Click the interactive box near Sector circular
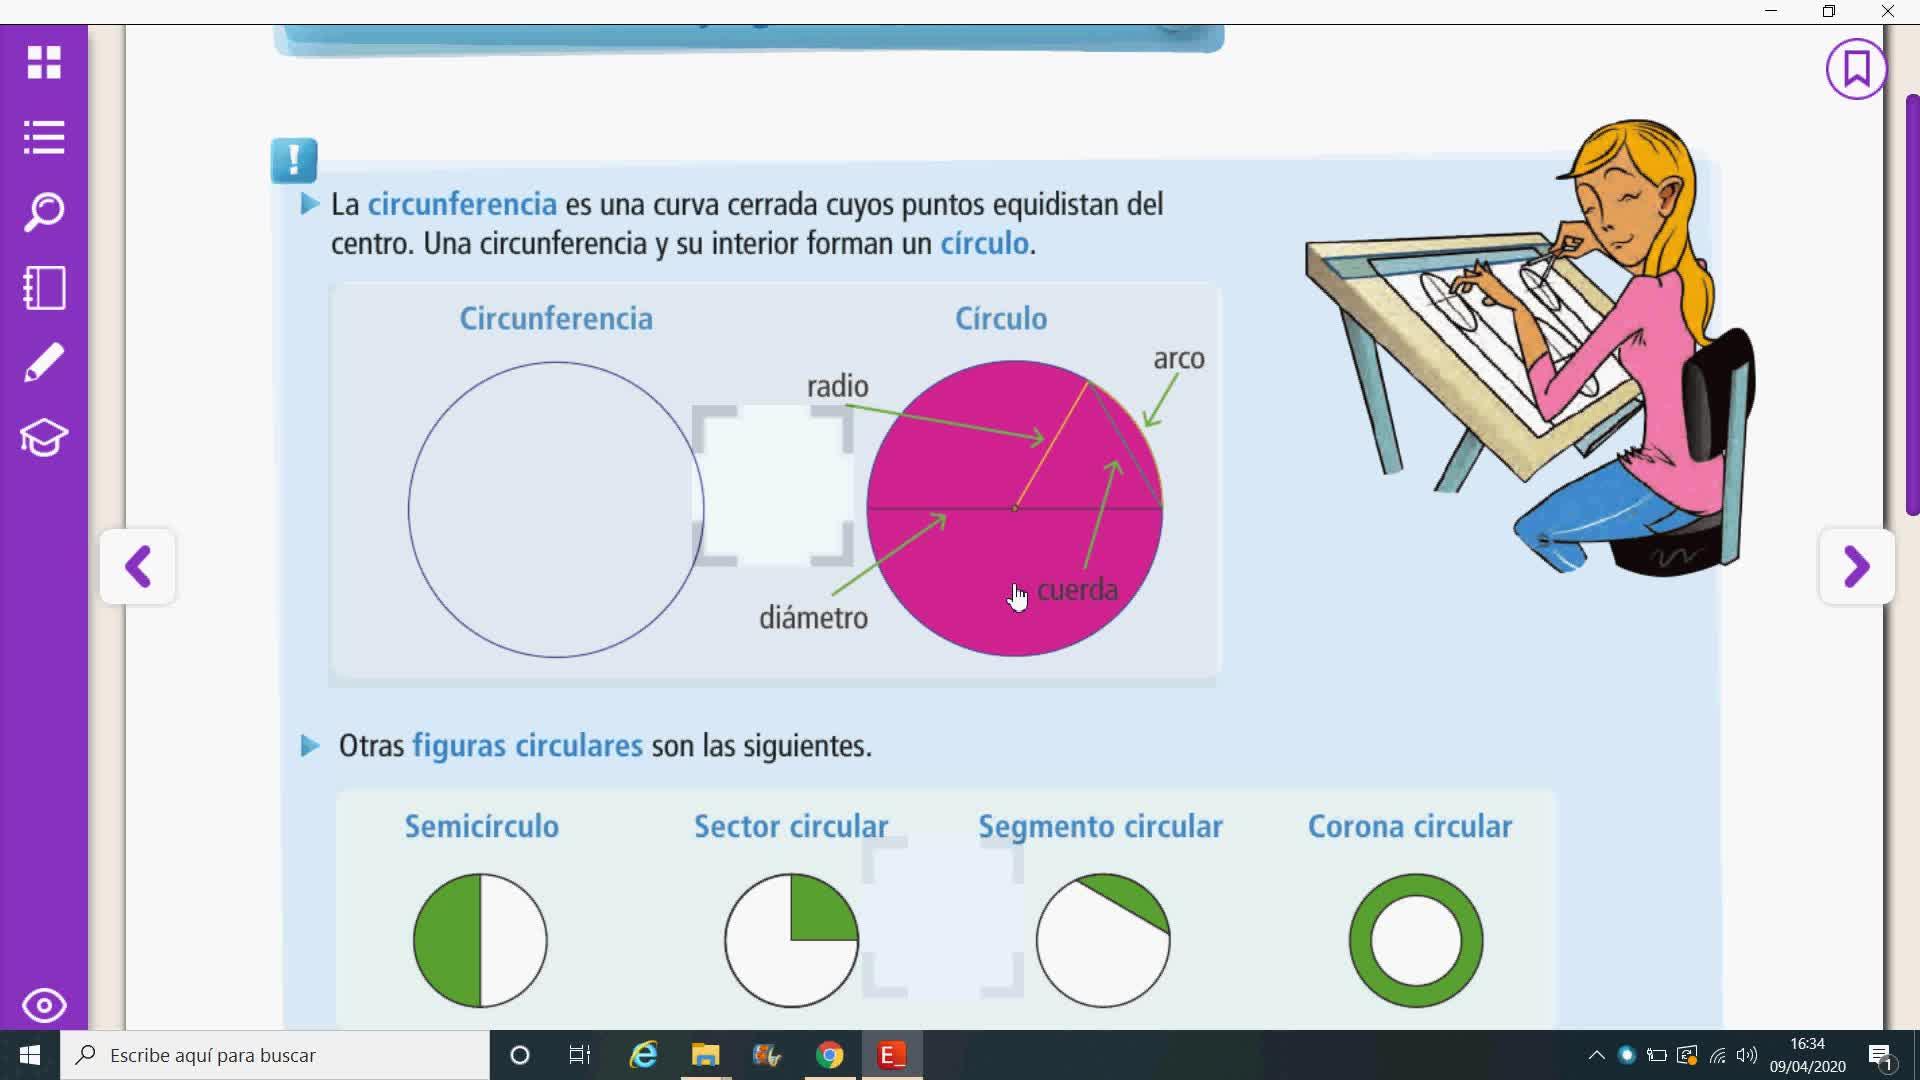 (942, 917)
